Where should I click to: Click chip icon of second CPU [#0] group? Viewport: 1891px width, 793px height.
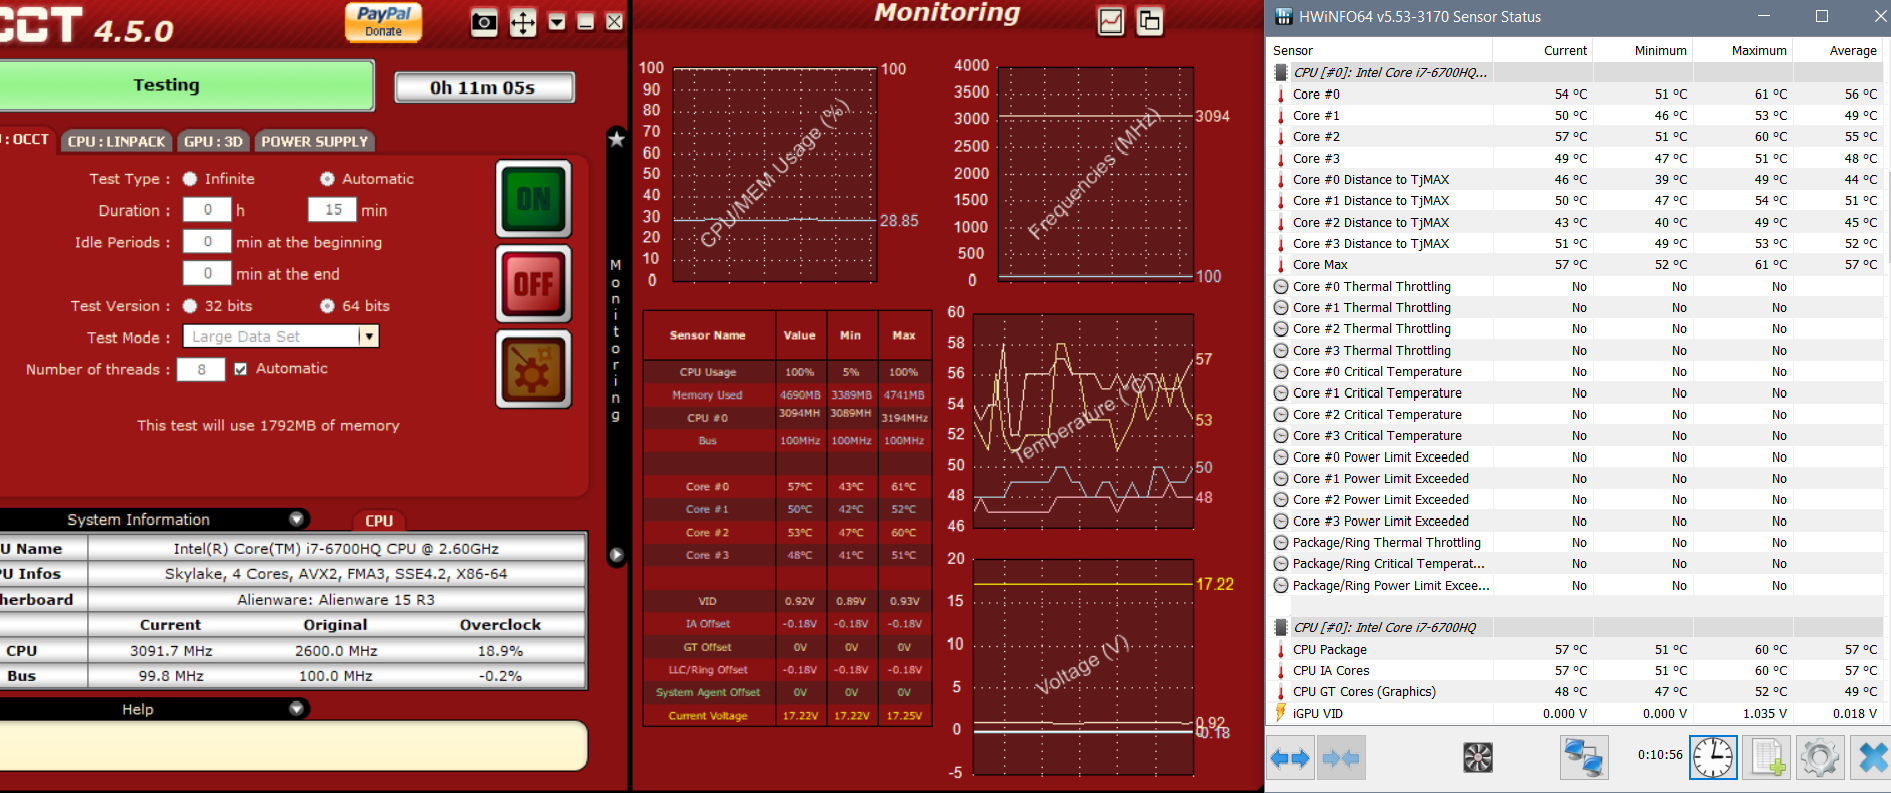1281,627
